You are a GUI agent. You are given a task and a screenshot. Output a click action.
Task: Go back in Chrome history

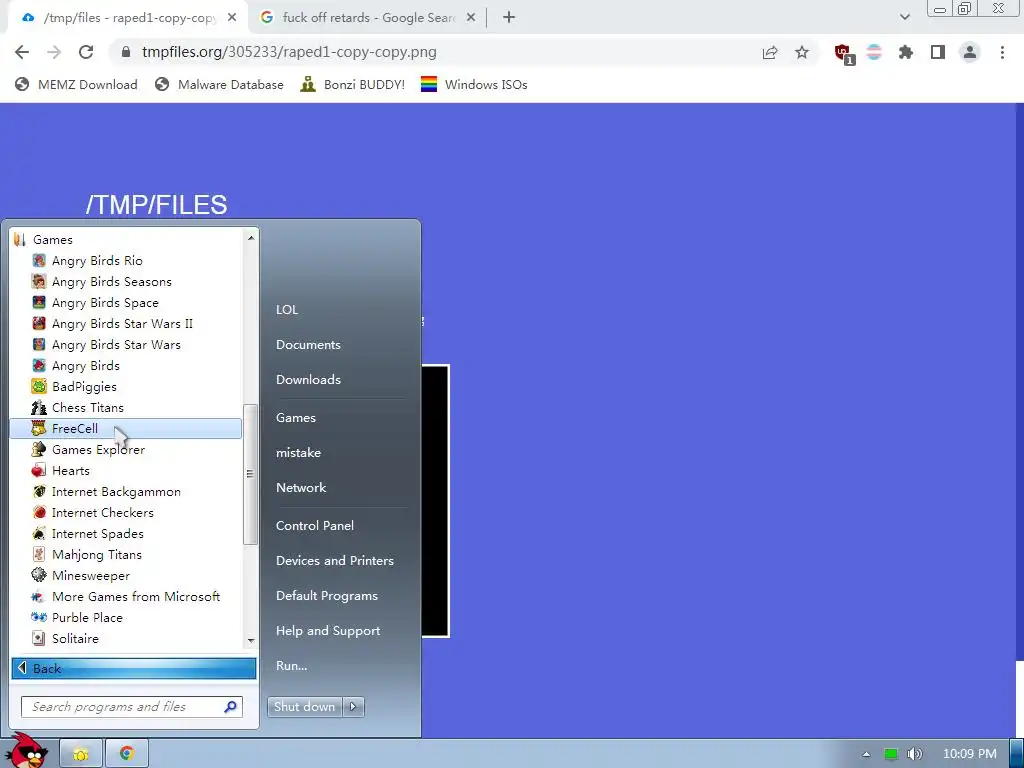click(x=22, y=52)
